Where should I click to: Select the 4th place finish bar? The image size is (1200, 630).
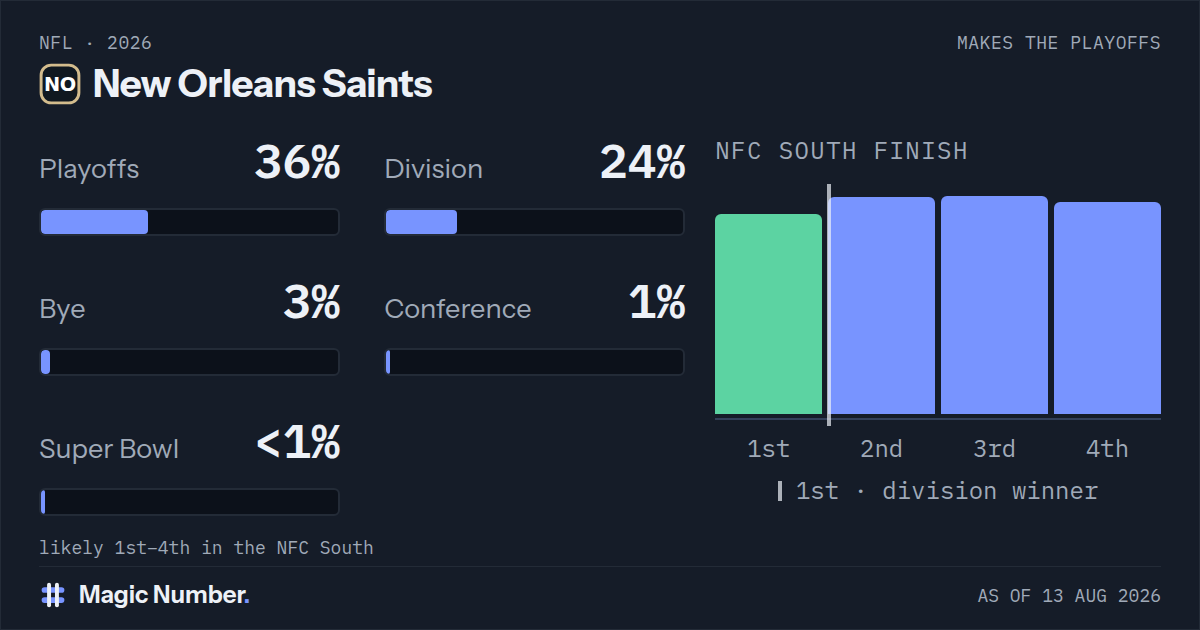(x=1107, y=308)
